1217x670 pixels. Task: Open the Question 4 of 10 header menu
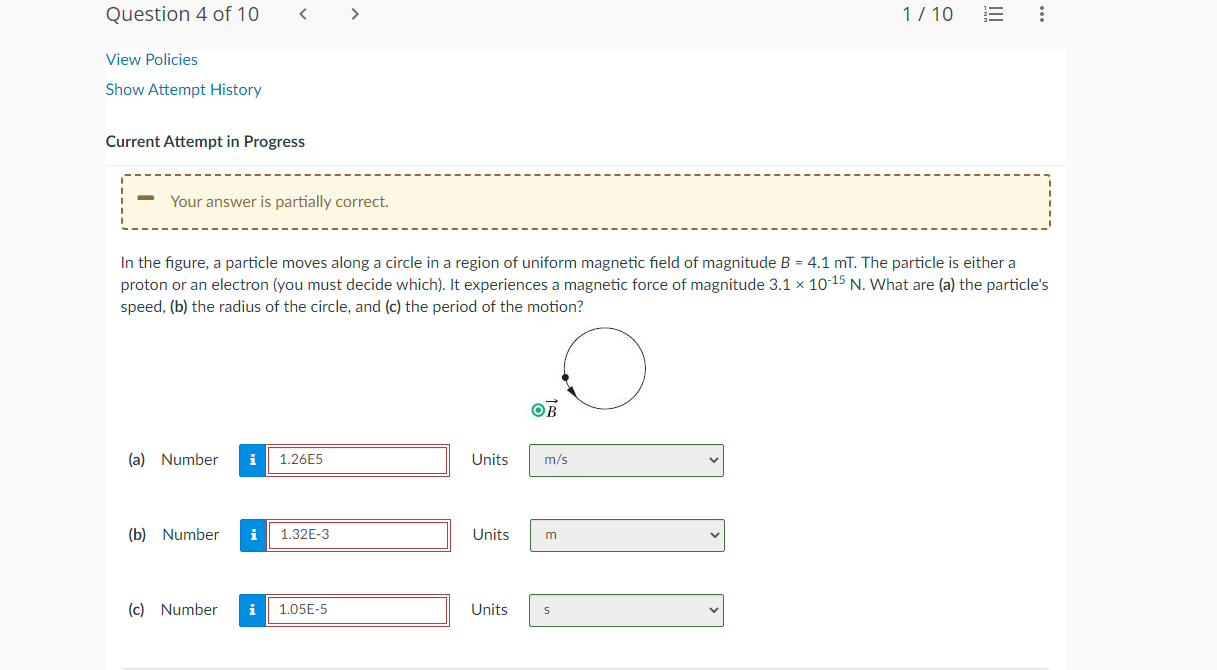click(x=182, y=14)
